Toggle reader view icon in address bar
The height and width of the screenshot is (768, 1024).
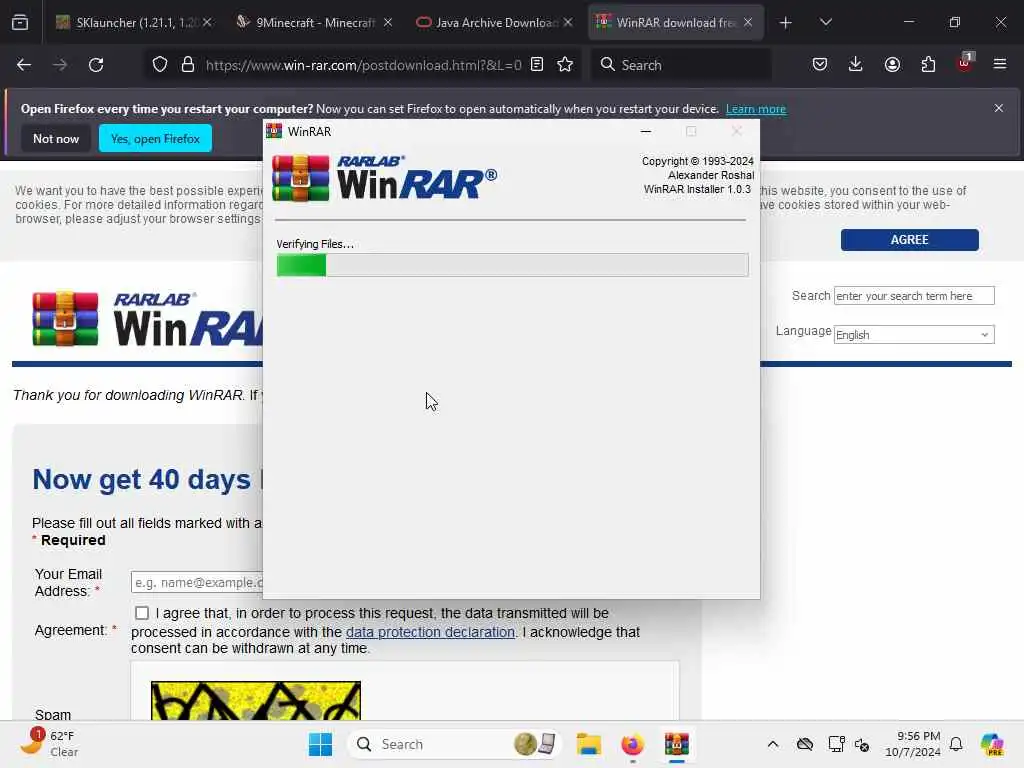[537, 65]
